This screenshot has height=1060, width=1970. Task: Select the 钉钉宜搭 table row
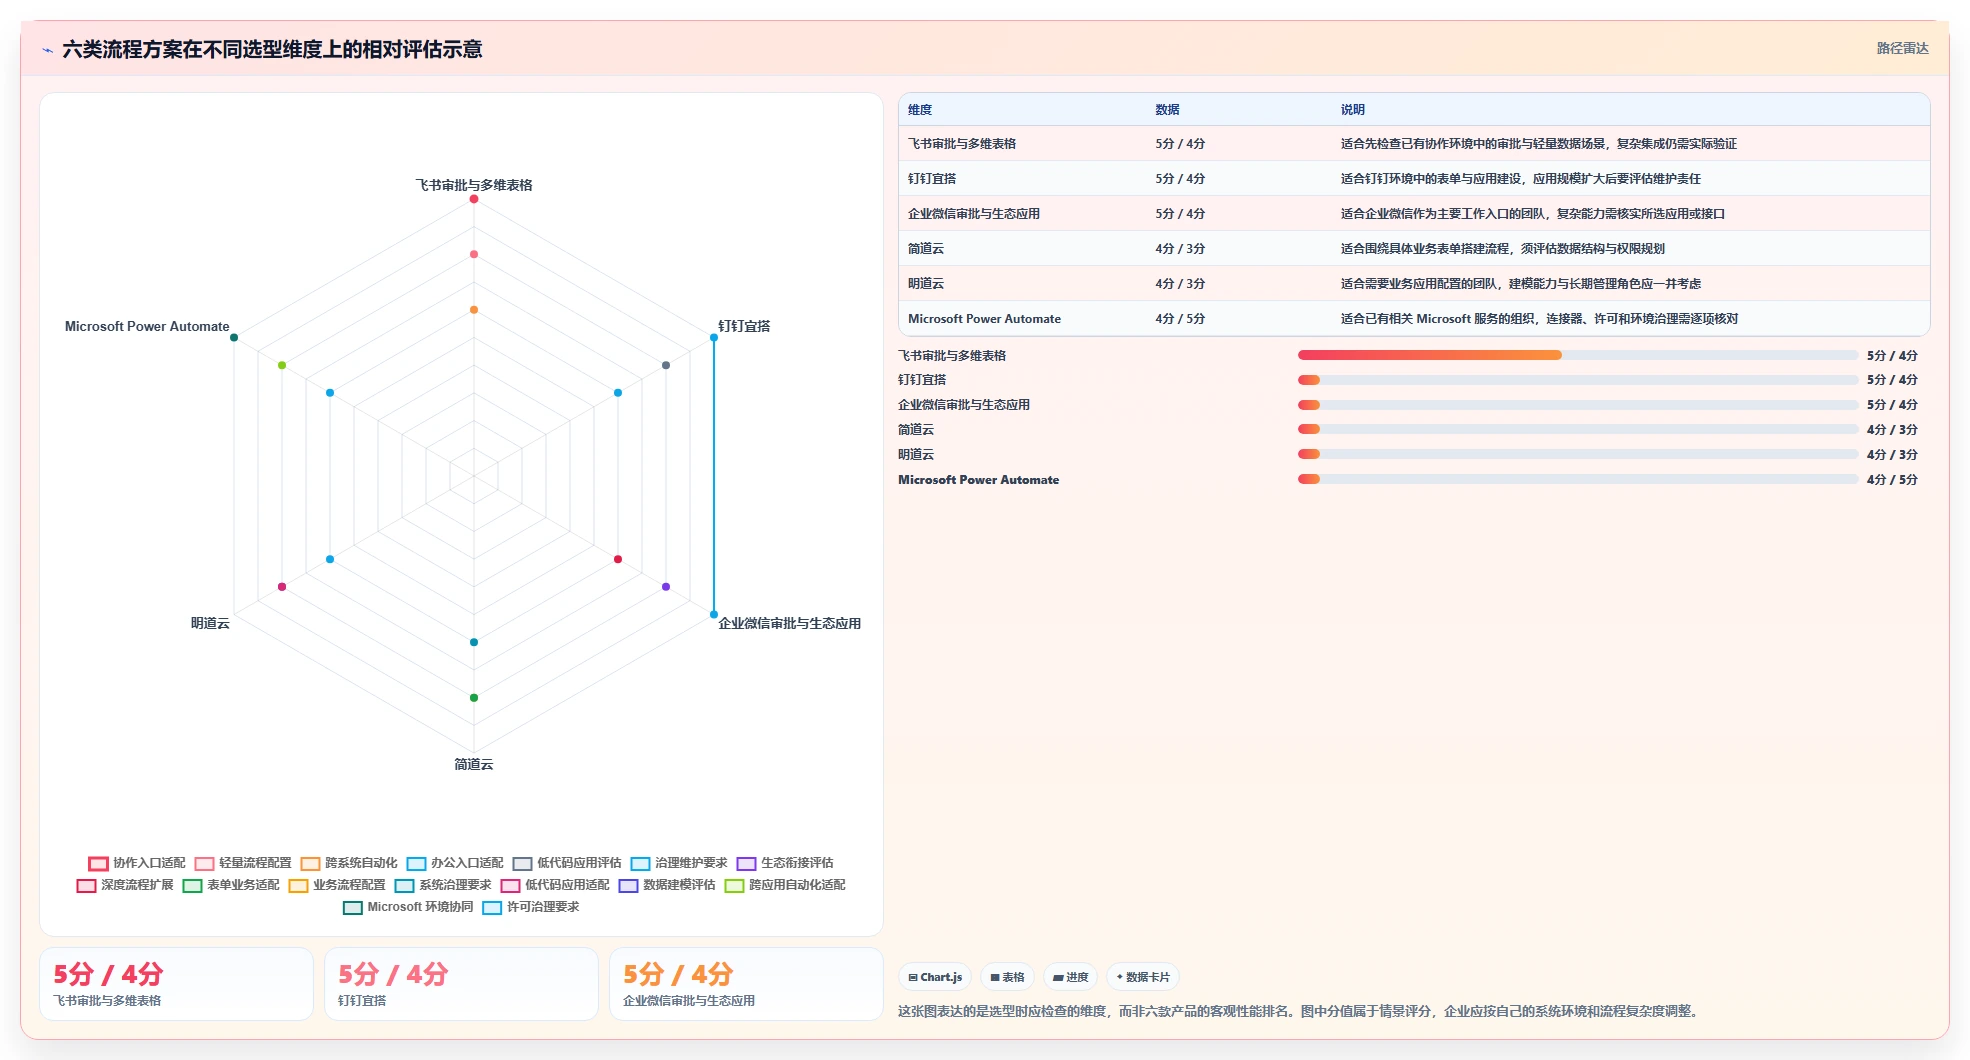click(1414, 179)
